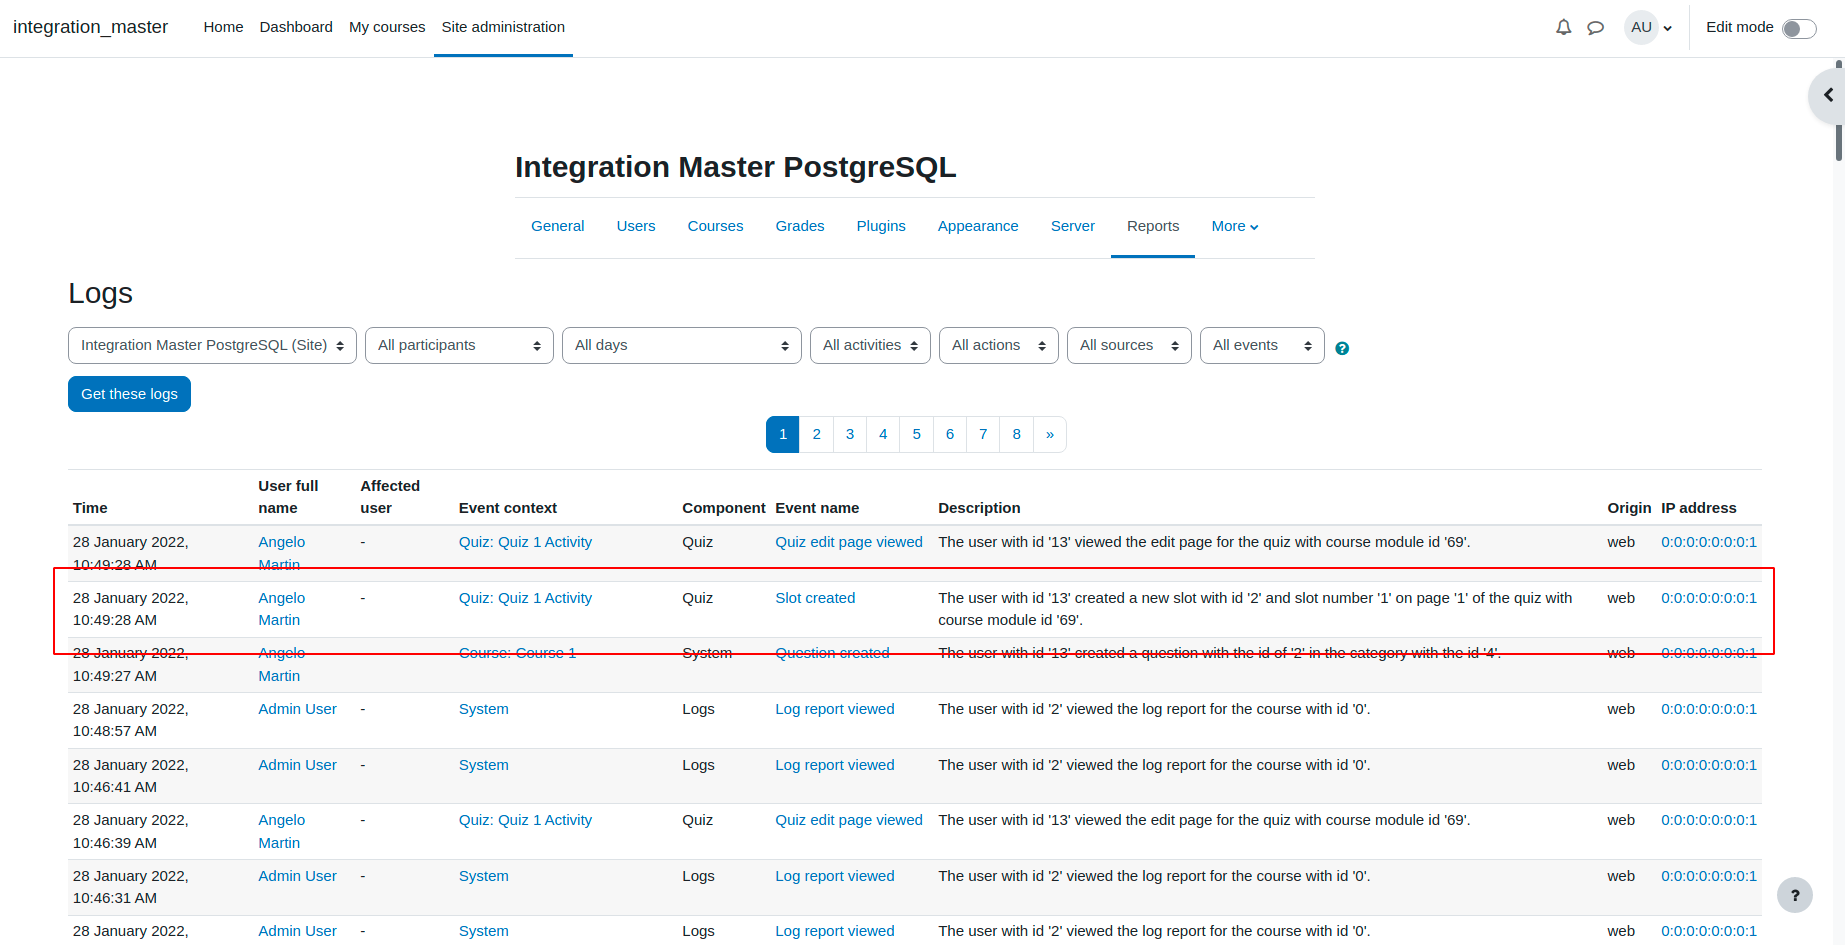This screenshot has width=1845, height=945.
Task: Open Log report viewed link at 10:48:57
Action: pyautogui.click(x=835, y=709)
